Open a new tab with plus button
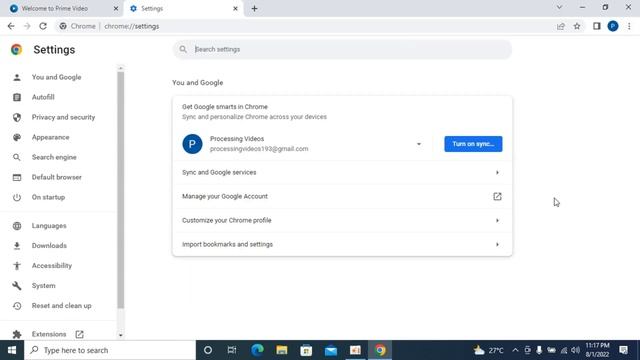 (254, 8)
